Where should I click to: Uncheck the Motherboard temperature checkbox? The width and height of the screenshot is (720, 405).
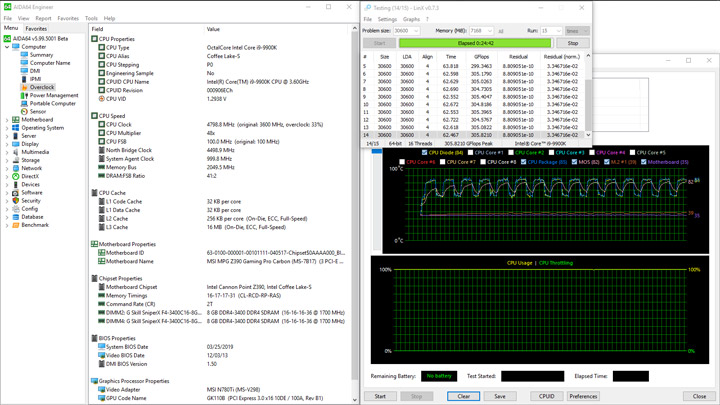click(644, 161)
